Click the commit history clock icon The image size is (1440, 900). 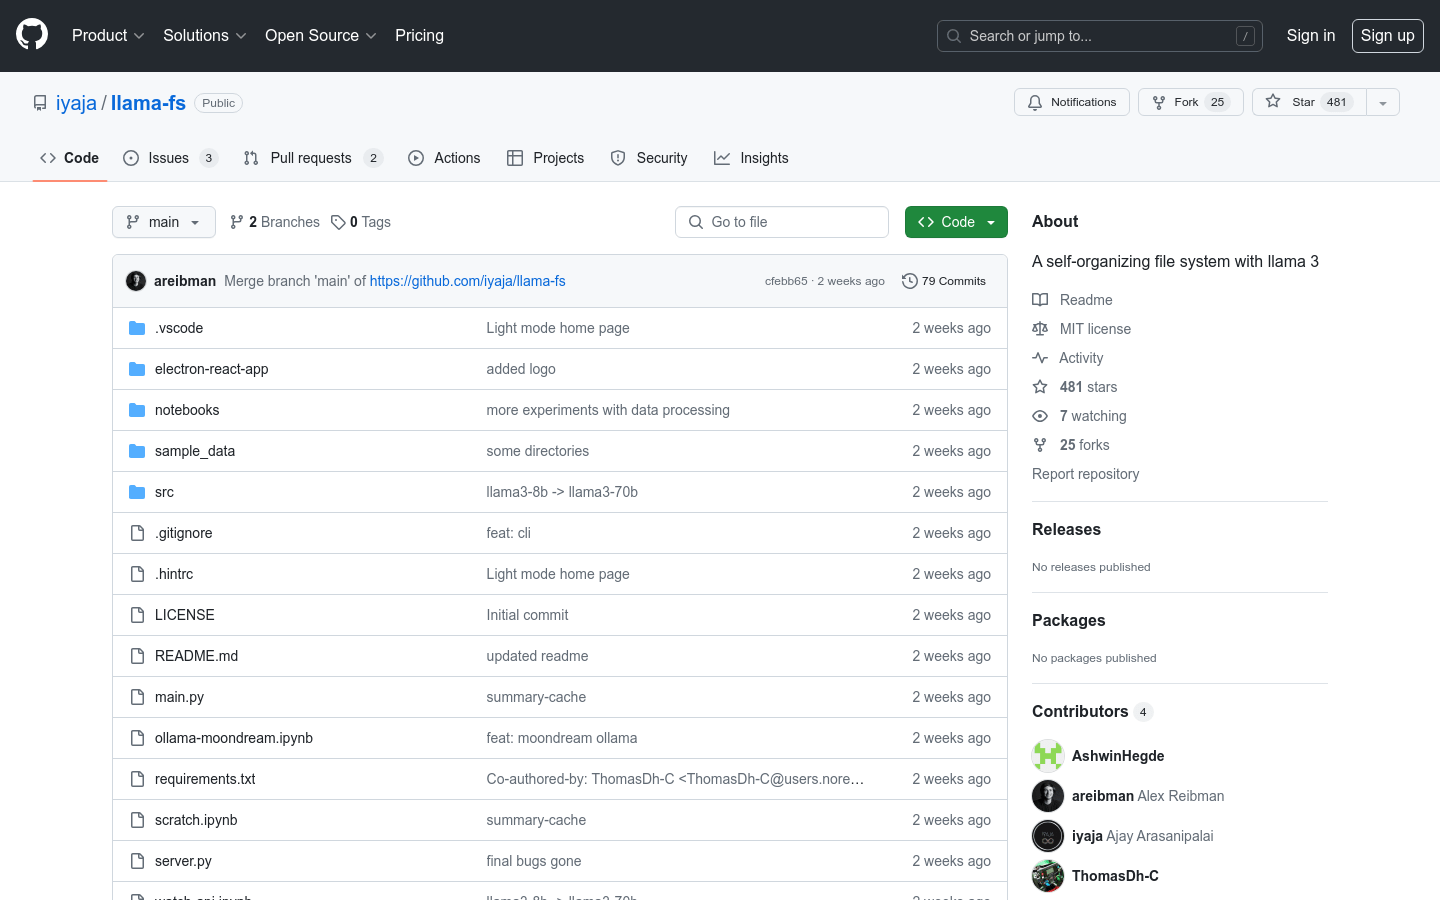909,281
